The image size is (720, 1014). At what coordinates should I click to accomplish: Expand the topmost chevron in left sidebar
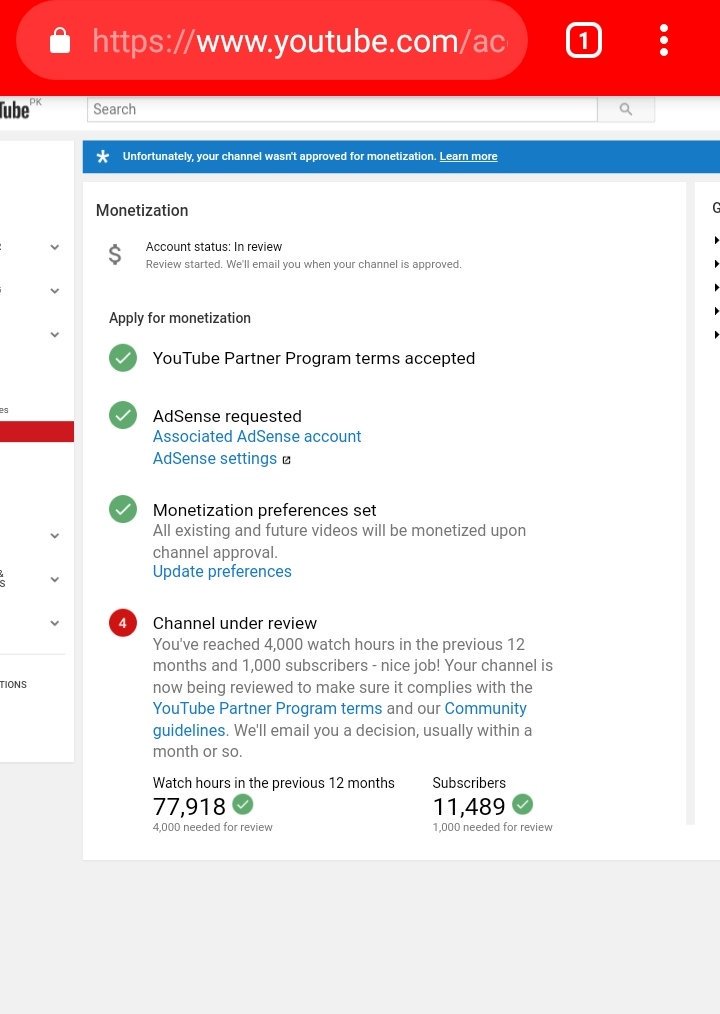pos(55,247)
